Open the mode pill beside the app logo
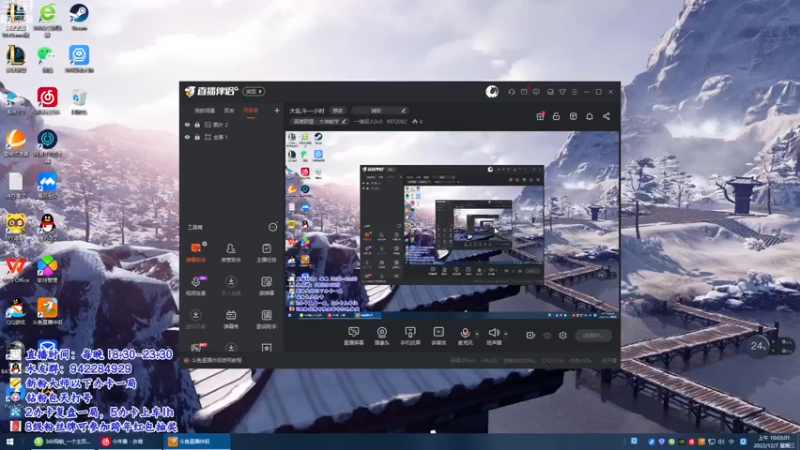This screenshot has width=800, height=450. (254, 91)
